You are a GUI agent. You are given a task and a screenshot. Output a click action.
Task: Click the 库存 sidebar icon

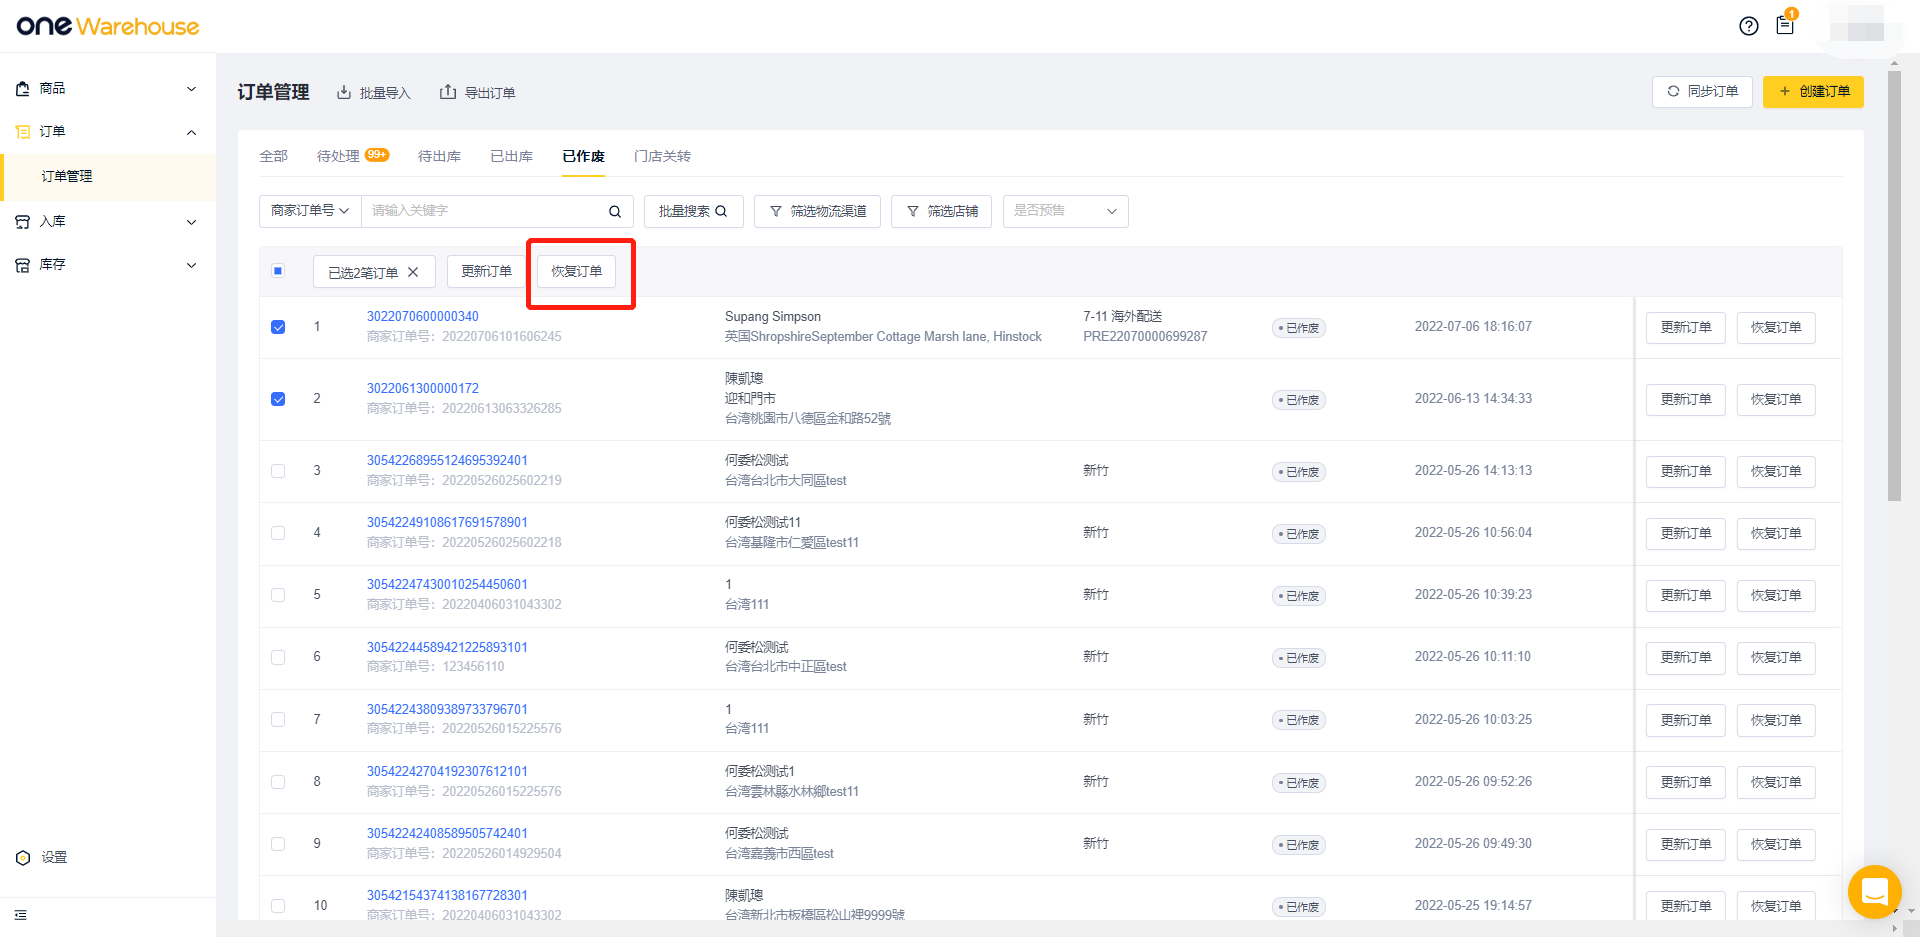(23, 265)
